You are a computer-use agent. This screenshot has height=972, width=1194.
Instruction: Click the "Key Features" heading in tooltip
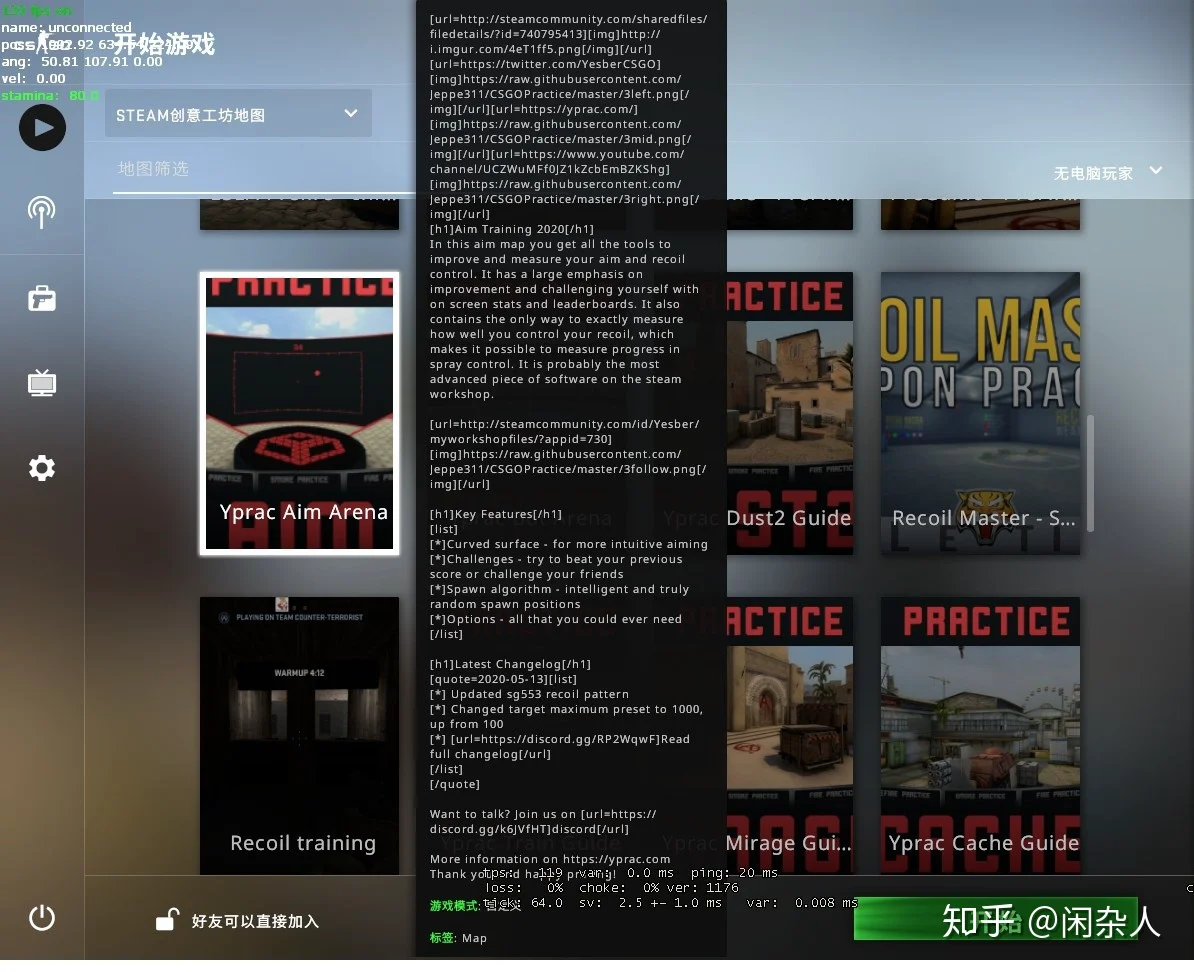coord(496,514)
